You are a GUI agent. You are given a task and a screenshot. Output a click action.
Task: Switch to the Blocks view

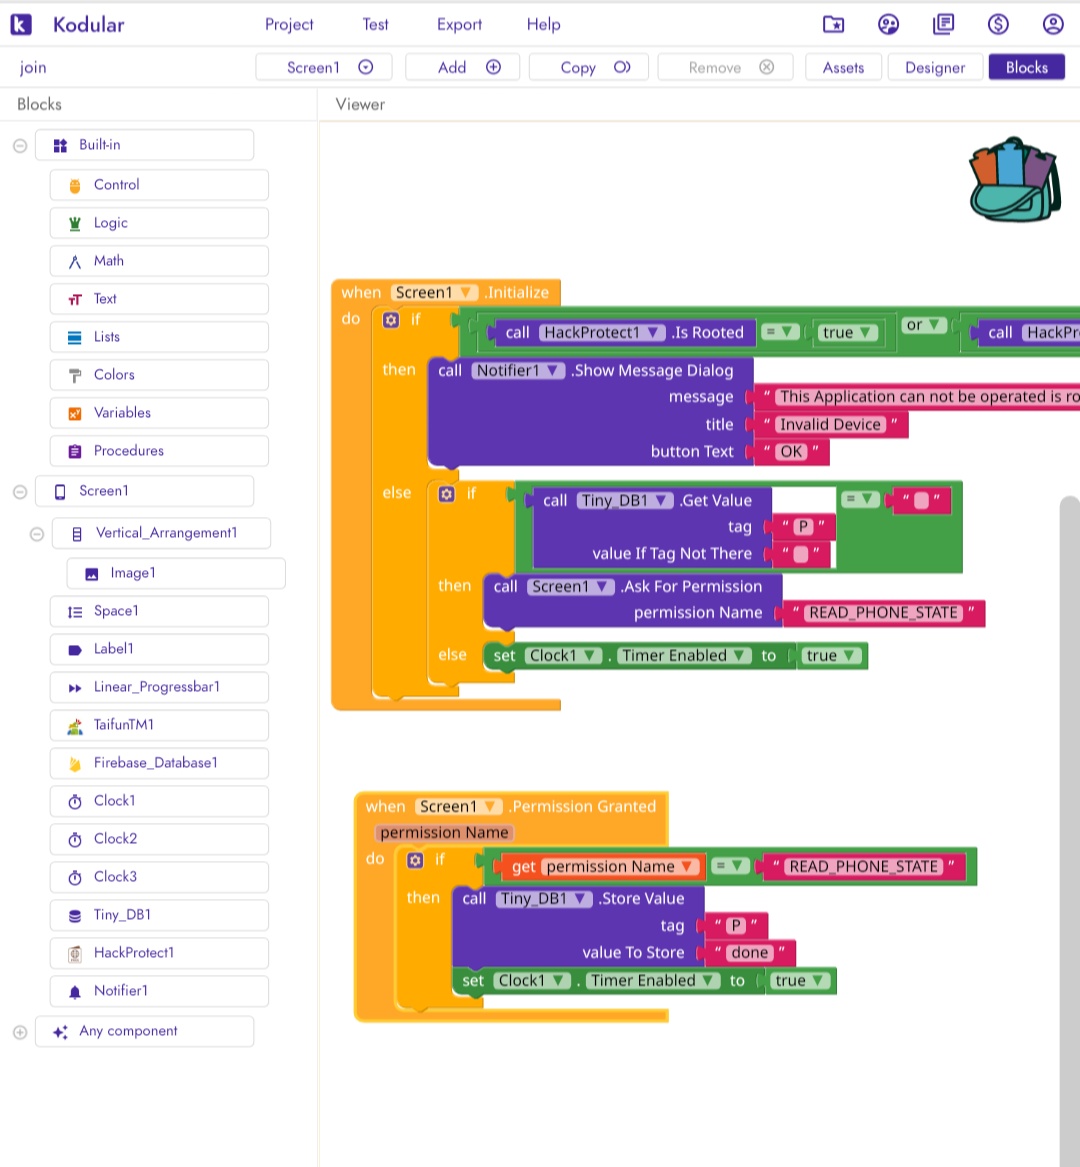tap(1026, 67)
